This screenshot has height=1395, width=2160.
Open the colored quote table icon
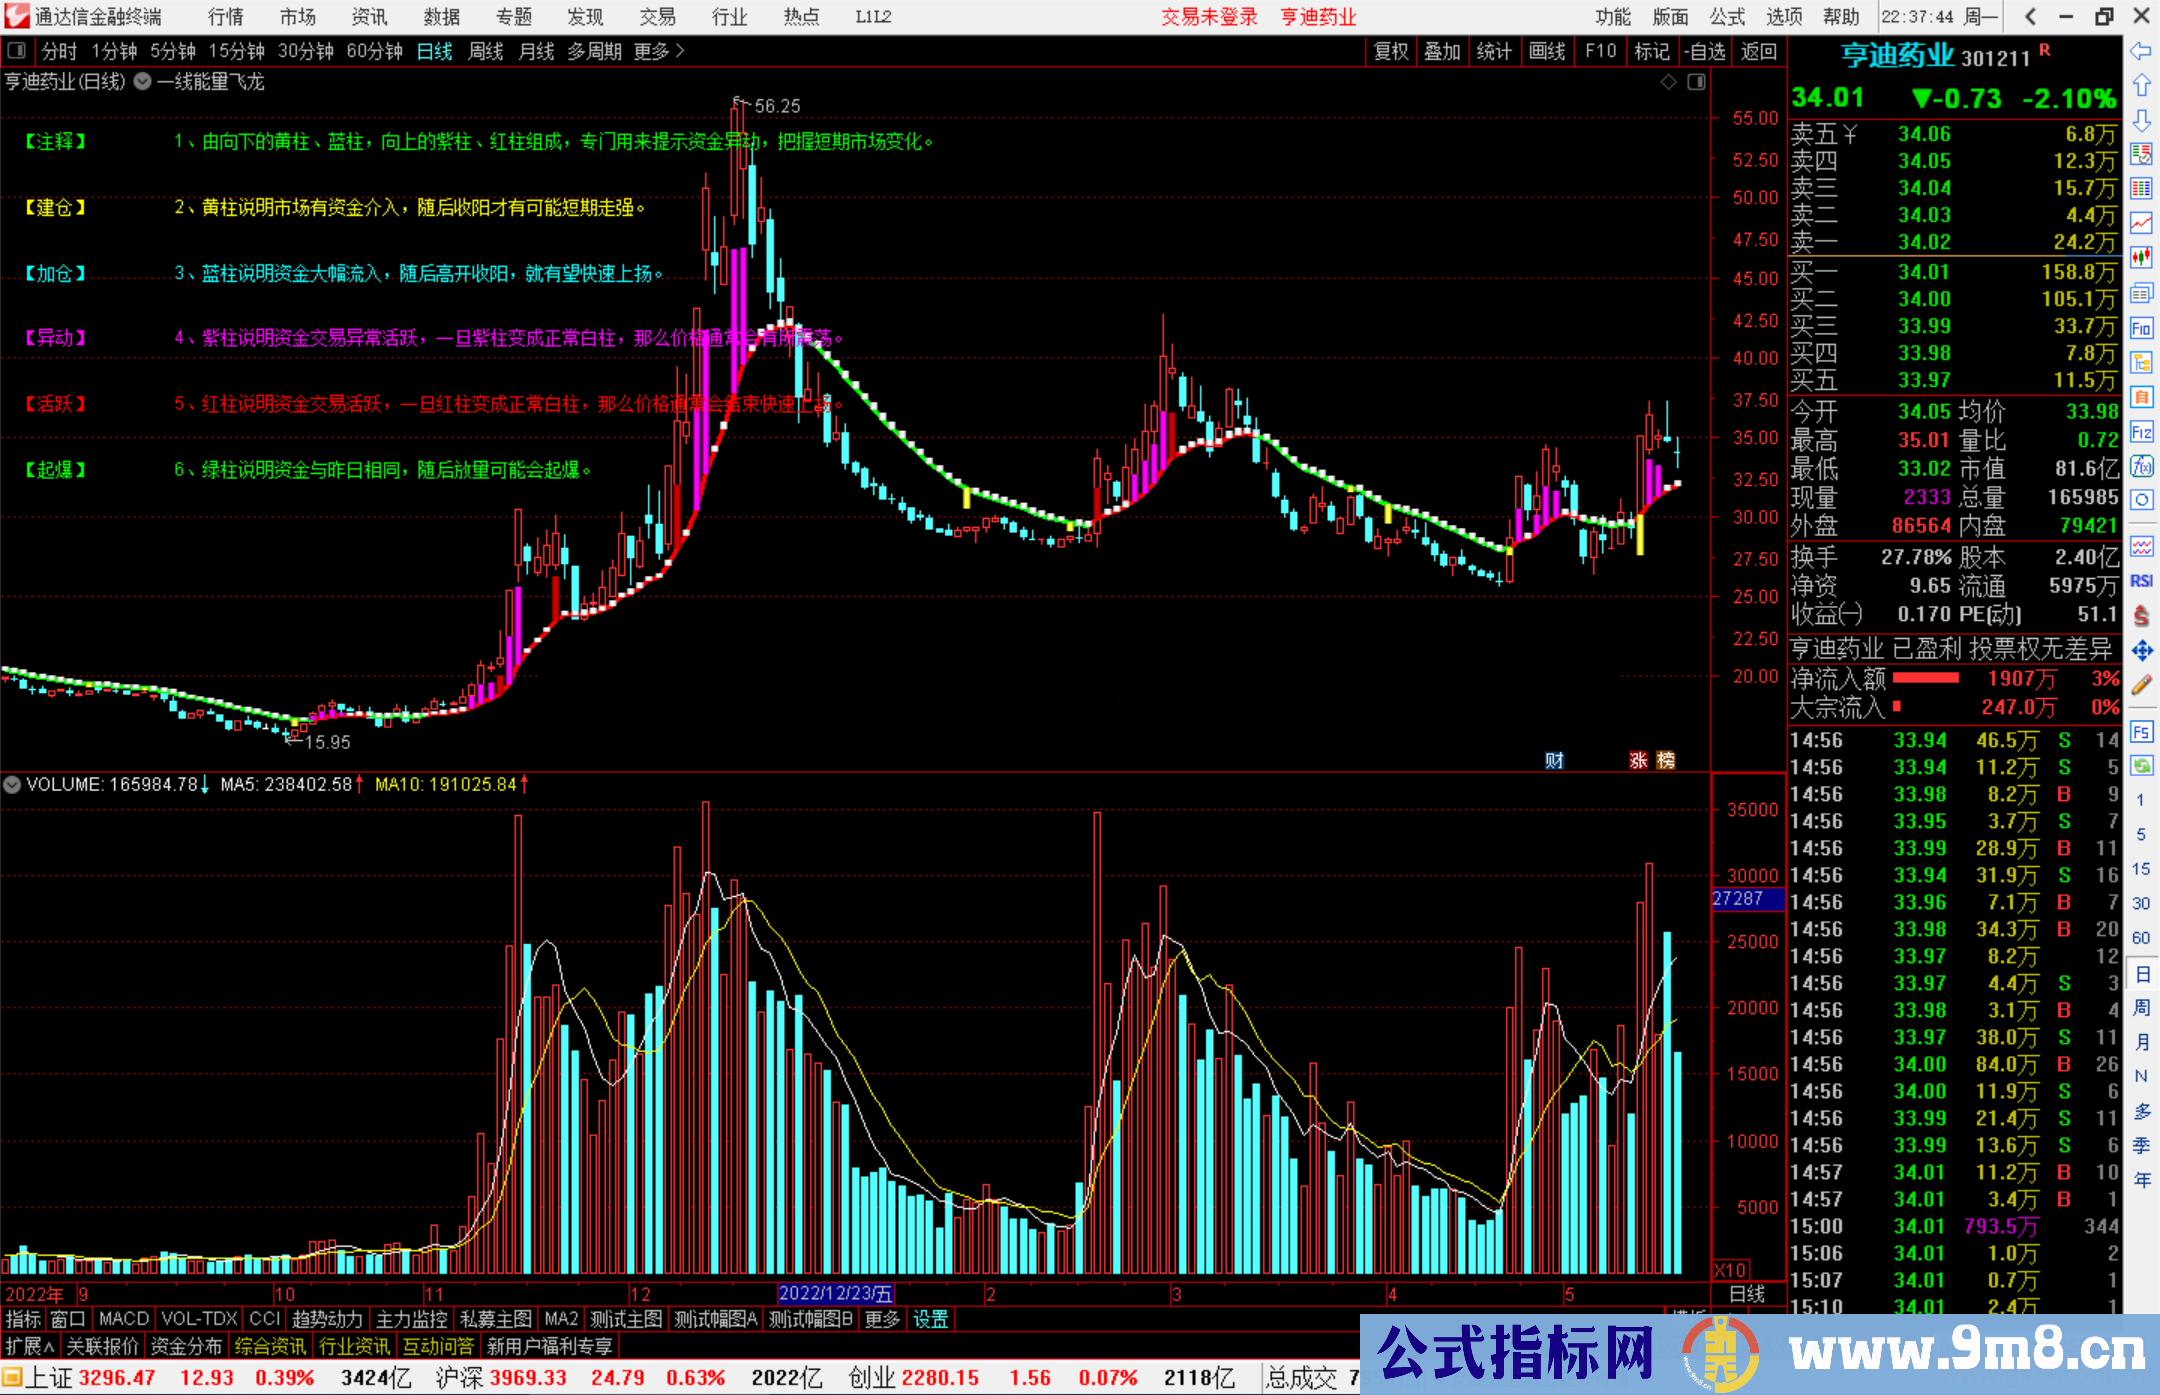[x=2141, y=189]
